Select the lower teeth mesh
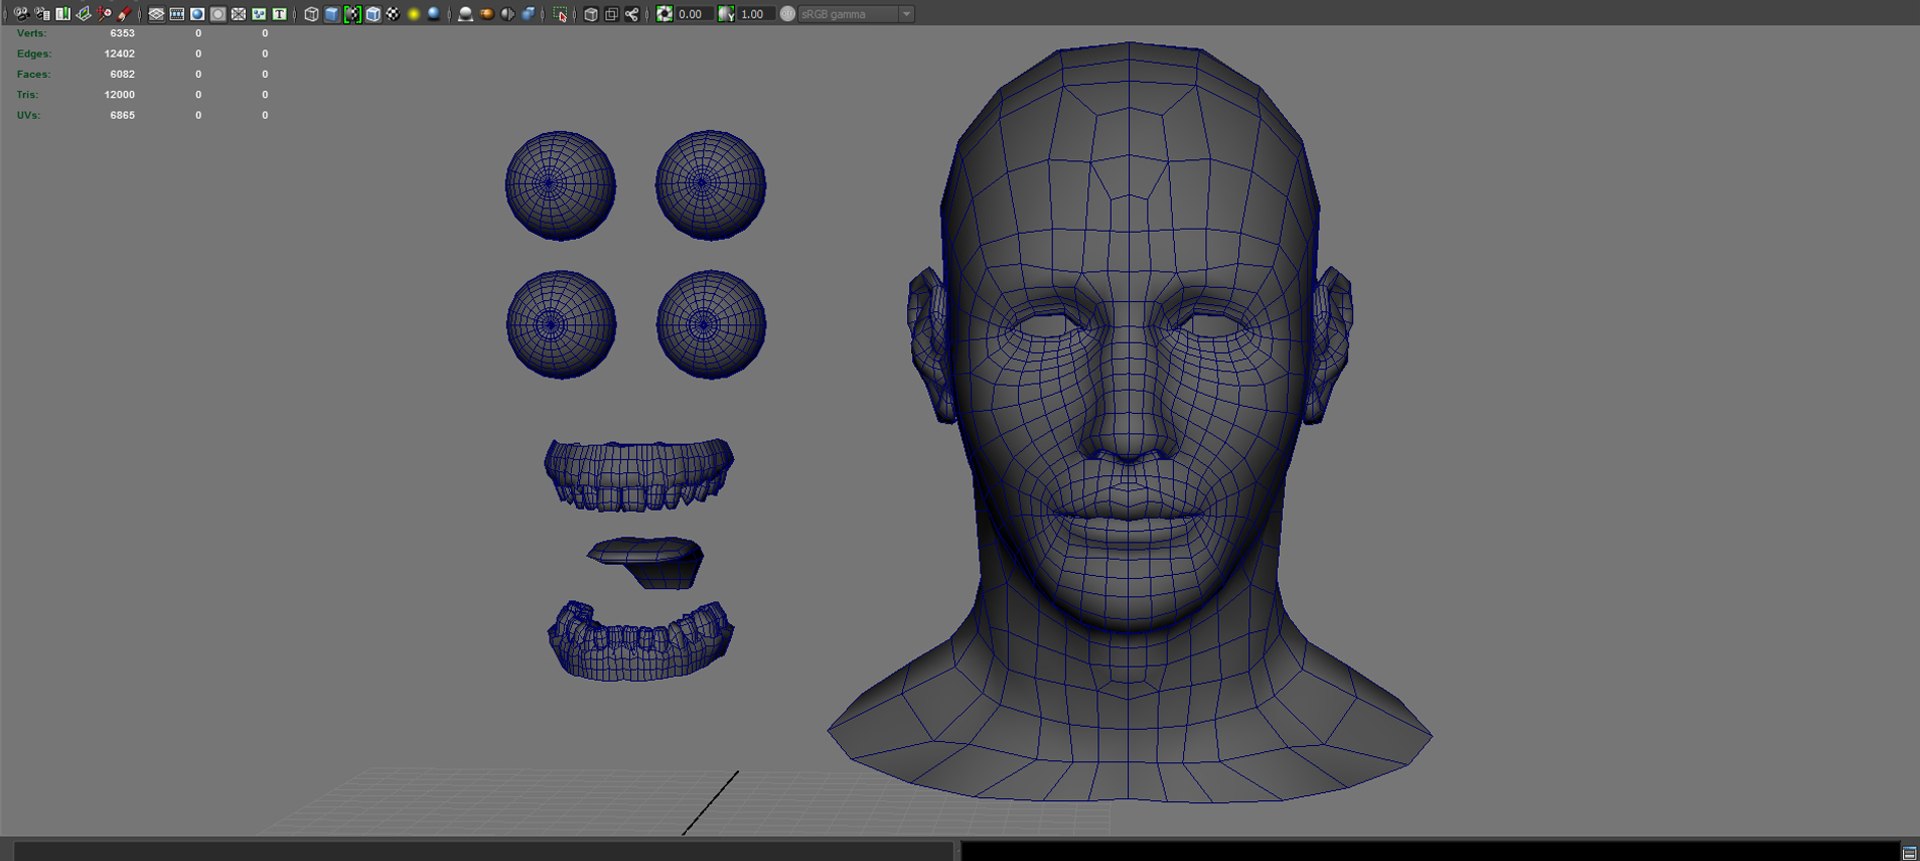 (x=641, y=642)
